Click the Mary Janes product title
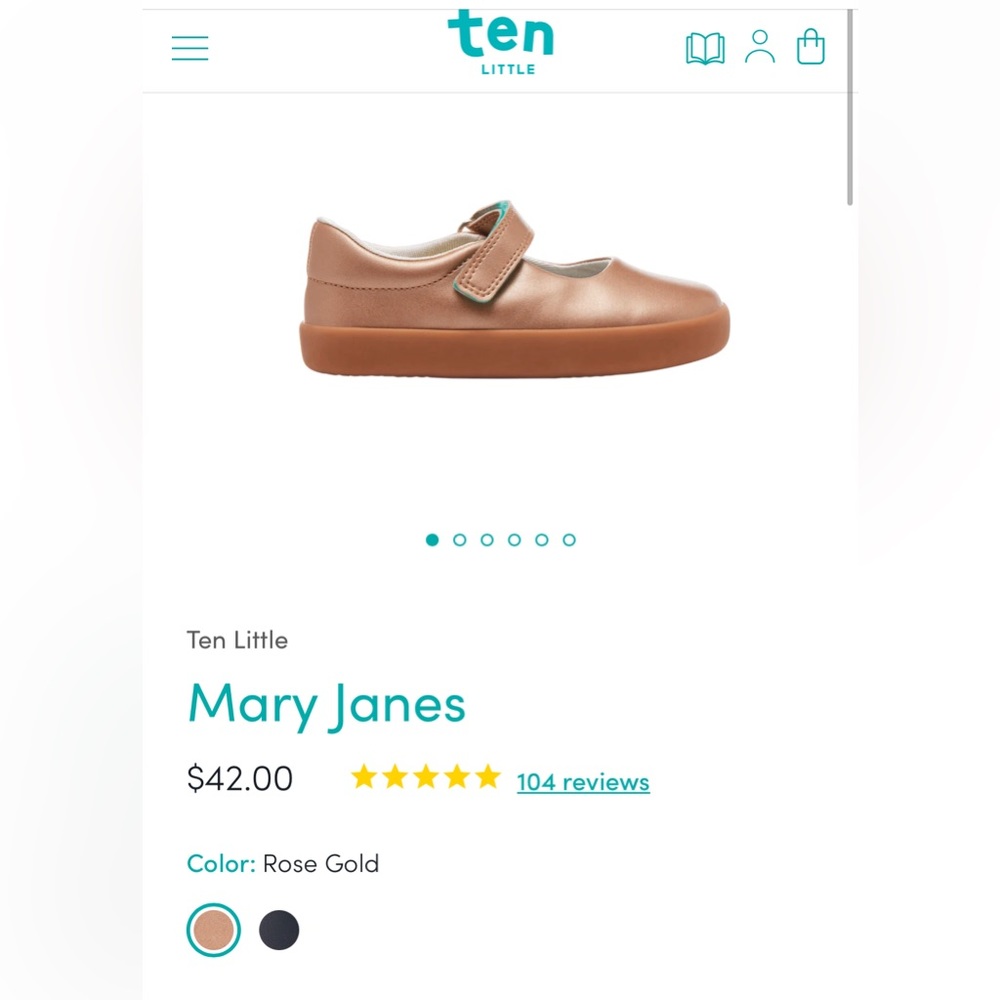1000x1000 pixels. coord(326,704)
